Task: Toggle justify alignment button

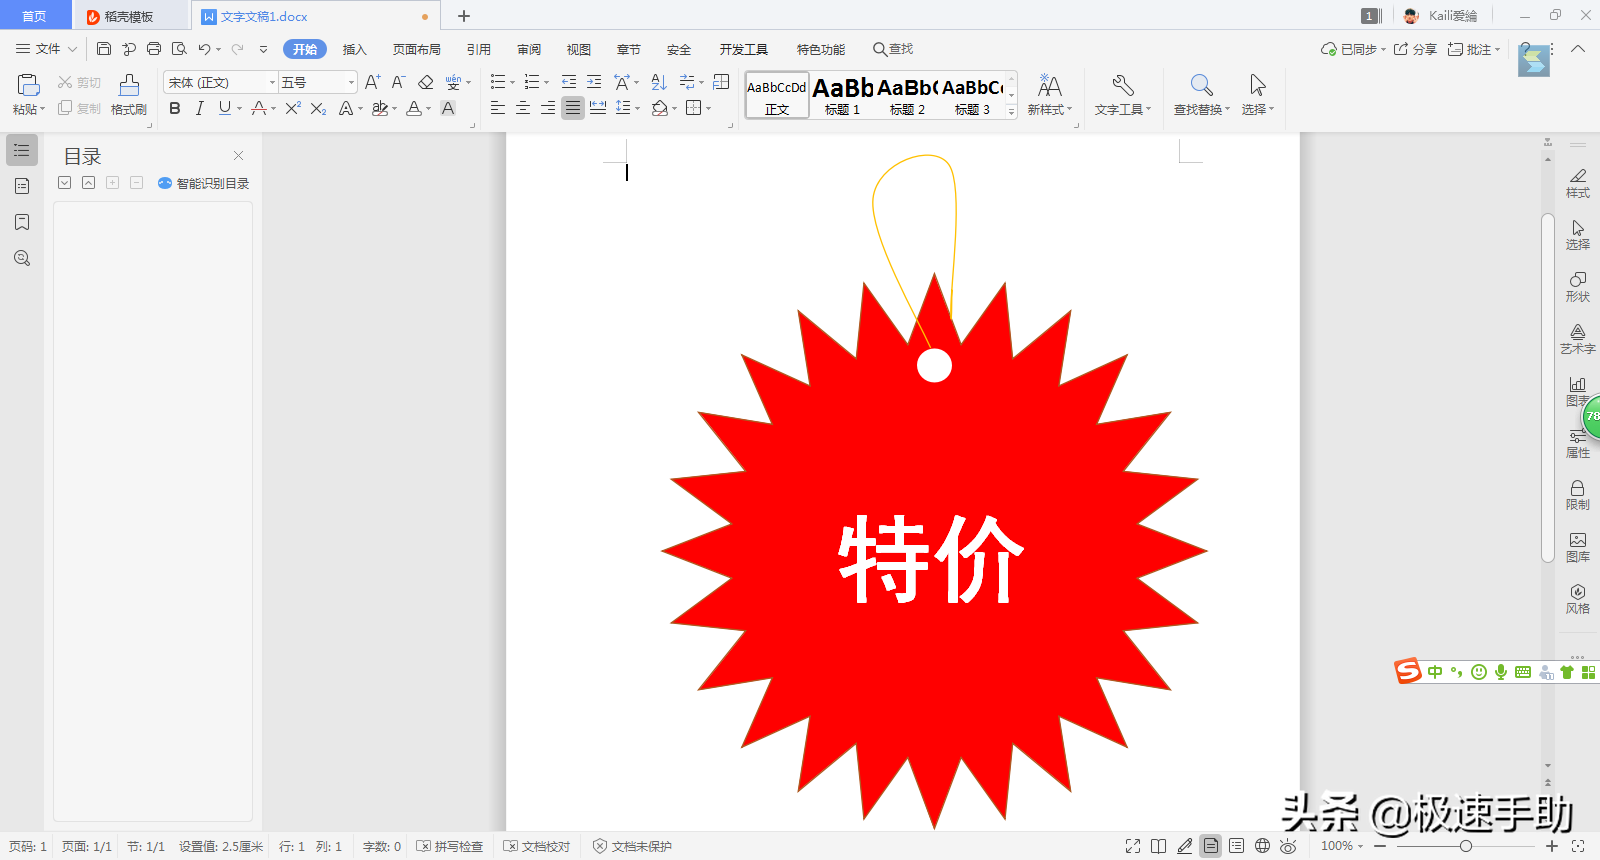Action: [x=572, y=108]
